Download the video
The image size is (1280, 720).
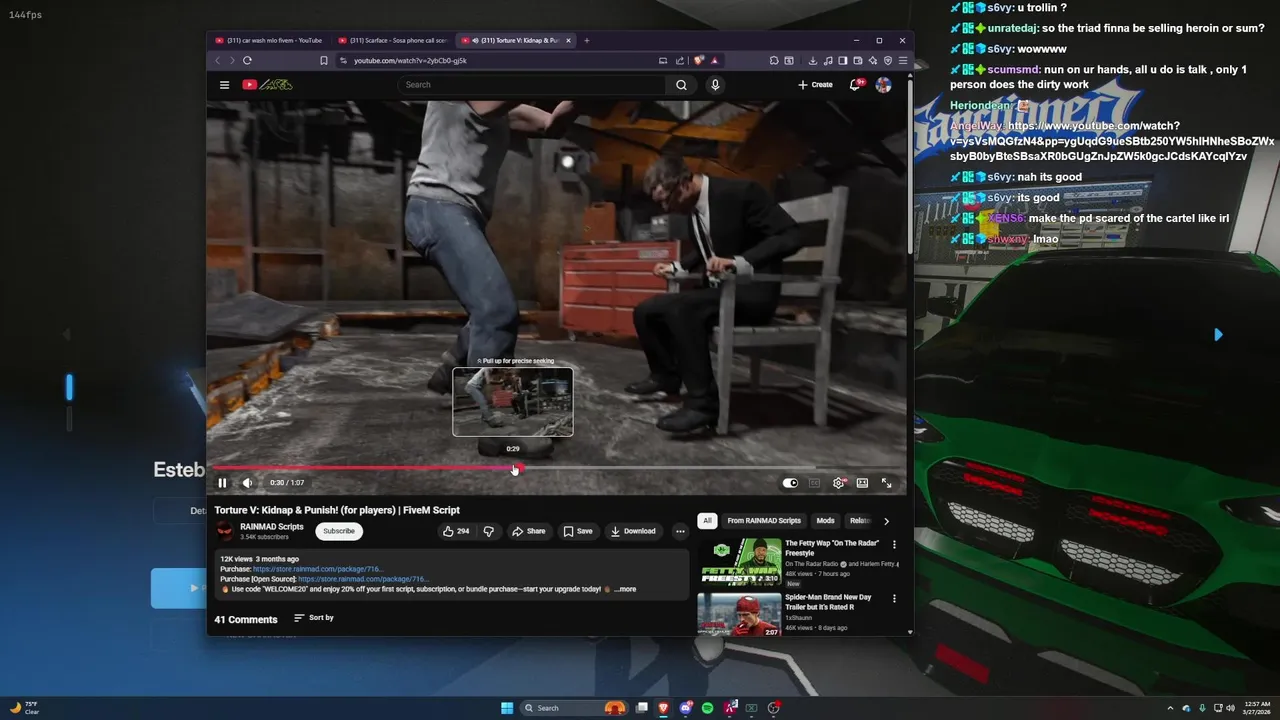633,531
